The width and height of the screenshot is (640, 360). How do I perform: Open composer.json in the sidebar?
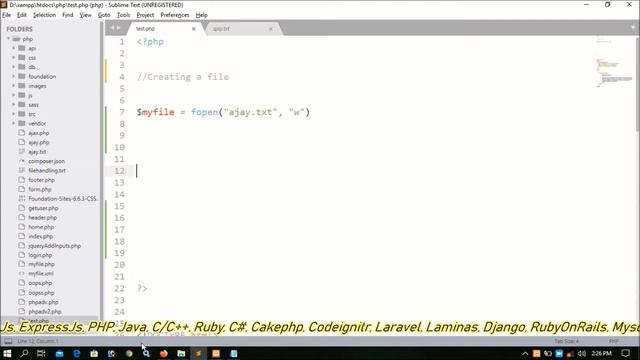(47, 161)
